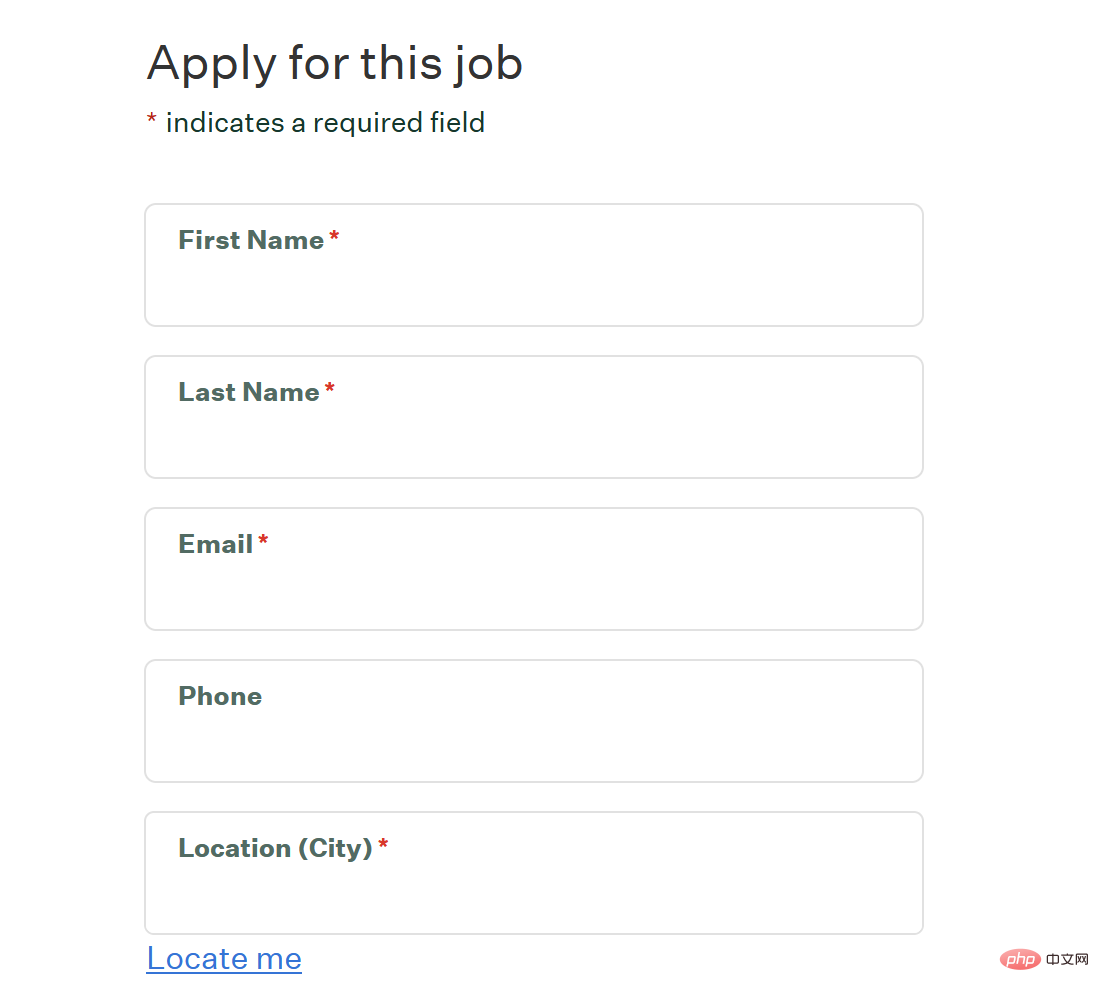Click inside the First Name input box
Image resolution: width=1099 pixels, height=992 pixels.
pos(533,287)
